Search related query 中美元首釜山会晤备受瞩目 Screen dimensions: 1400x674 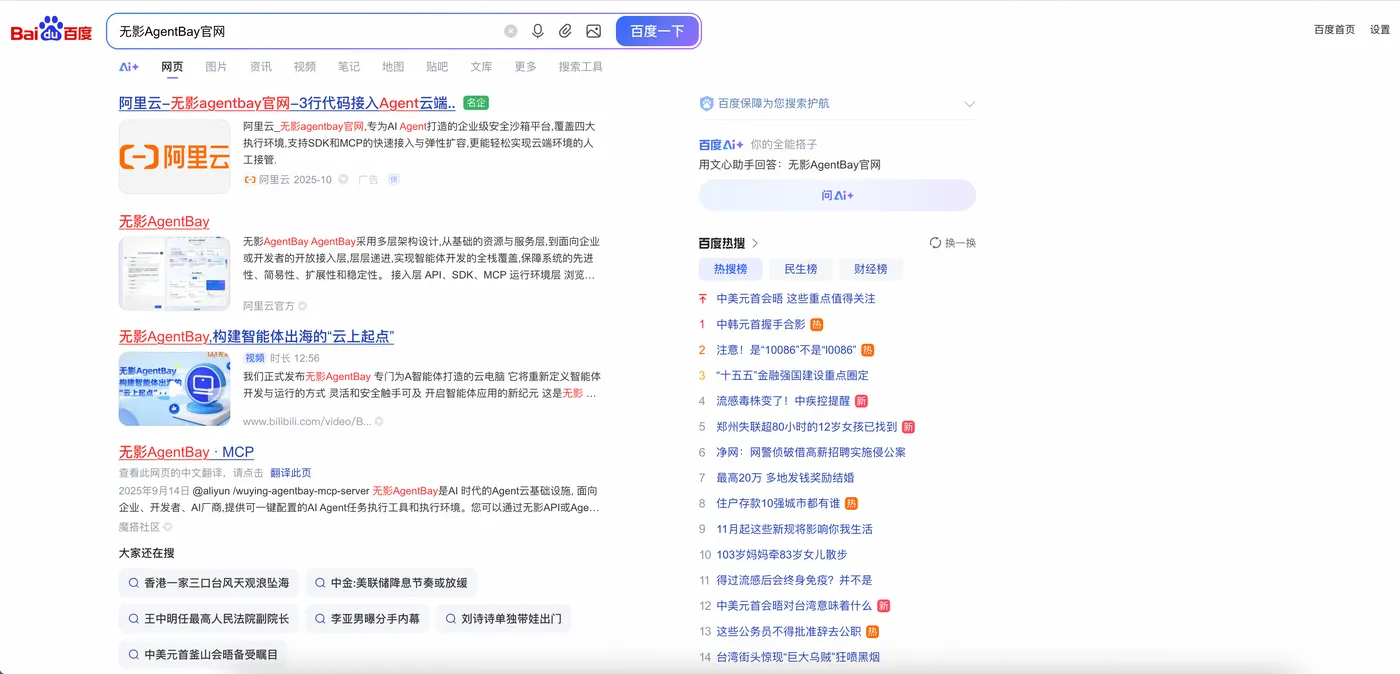point(203,655)
